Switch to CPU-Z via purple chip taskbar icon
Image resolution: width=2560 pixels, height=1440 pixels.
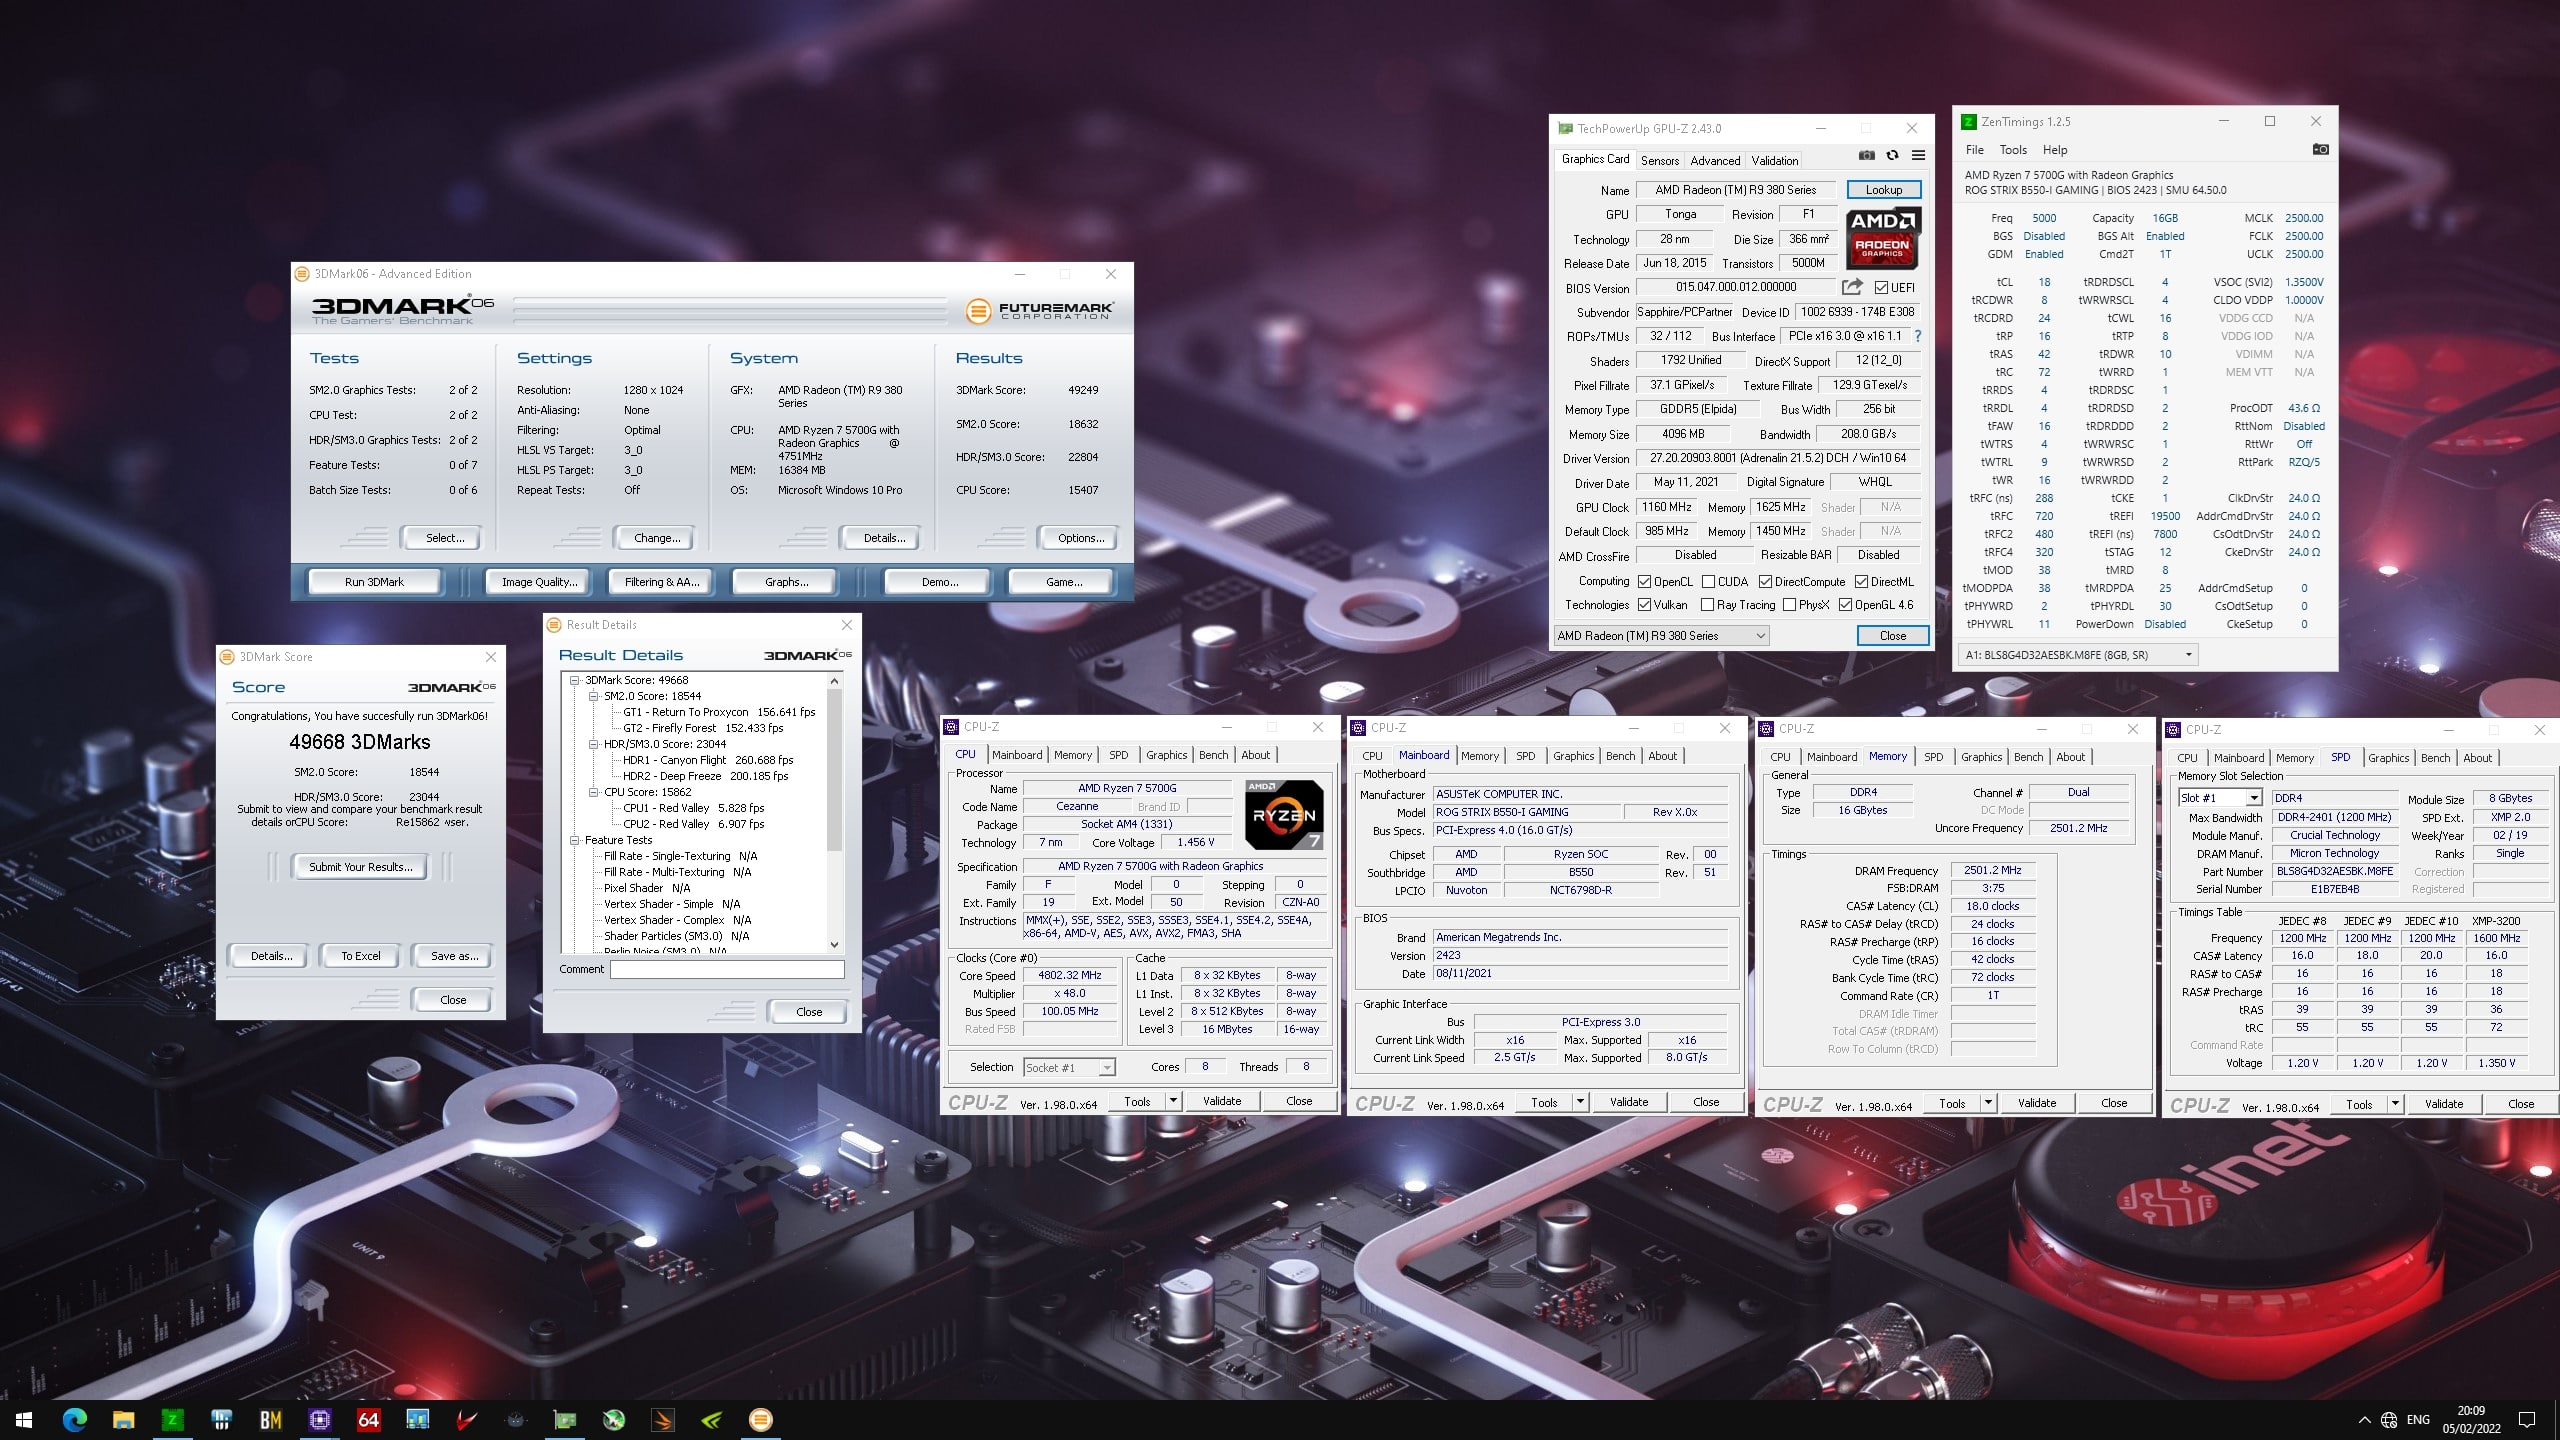pyautogui.click(x=320, y=1419)
